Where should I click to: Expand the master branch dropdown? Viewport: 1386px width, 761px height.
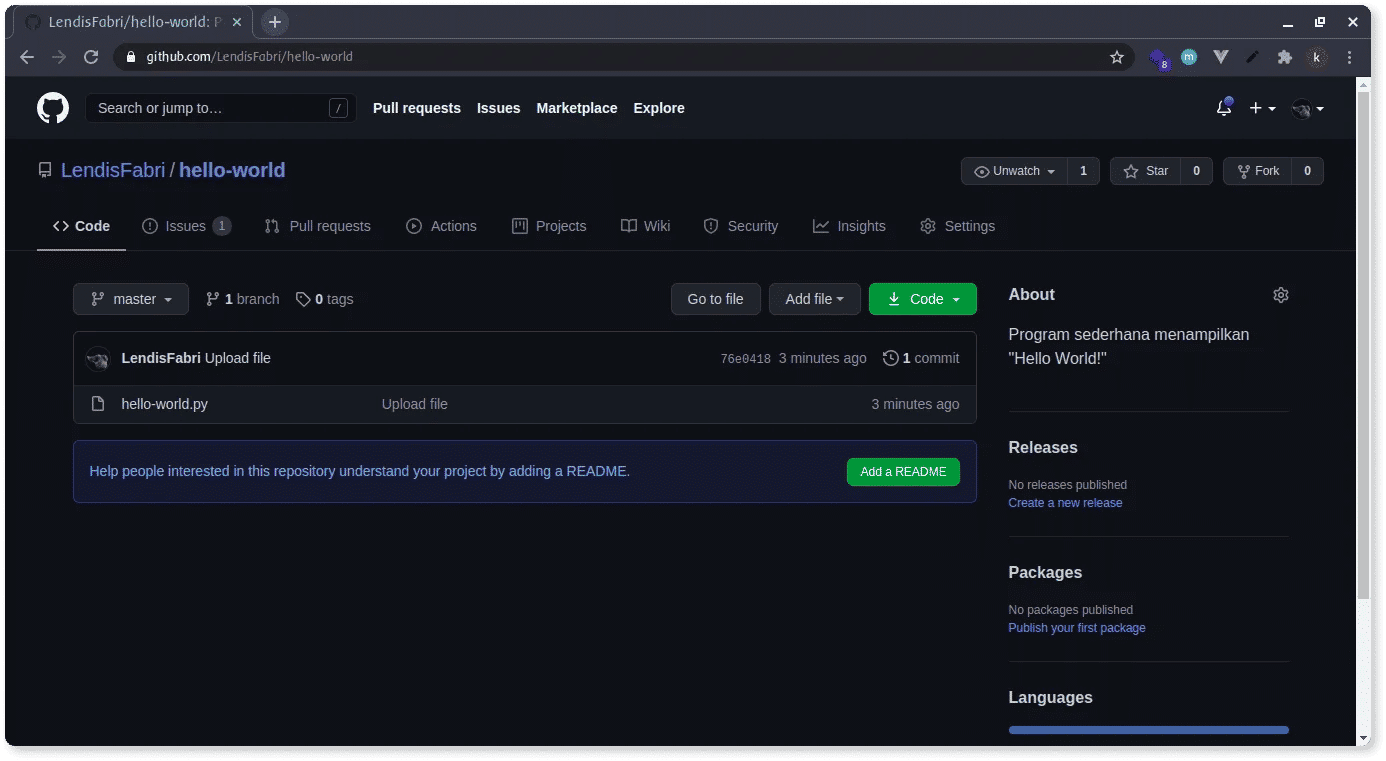point(131,299)
